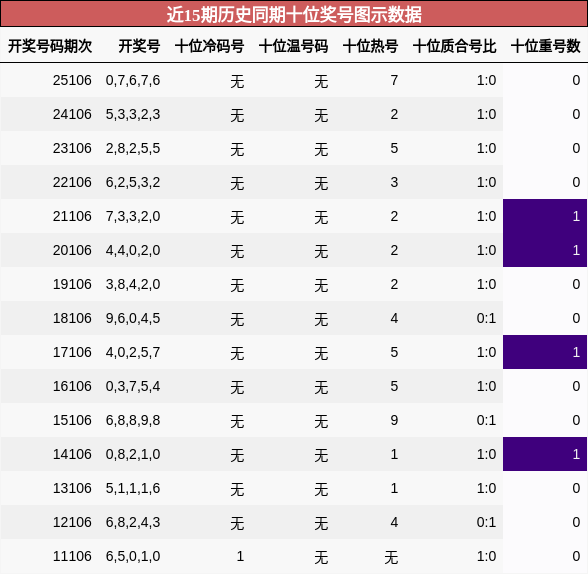This screenshot has height=574, width=588.
Task: Click draw numbers 5,3,3,2,3
Action: (x=133, y=114)
